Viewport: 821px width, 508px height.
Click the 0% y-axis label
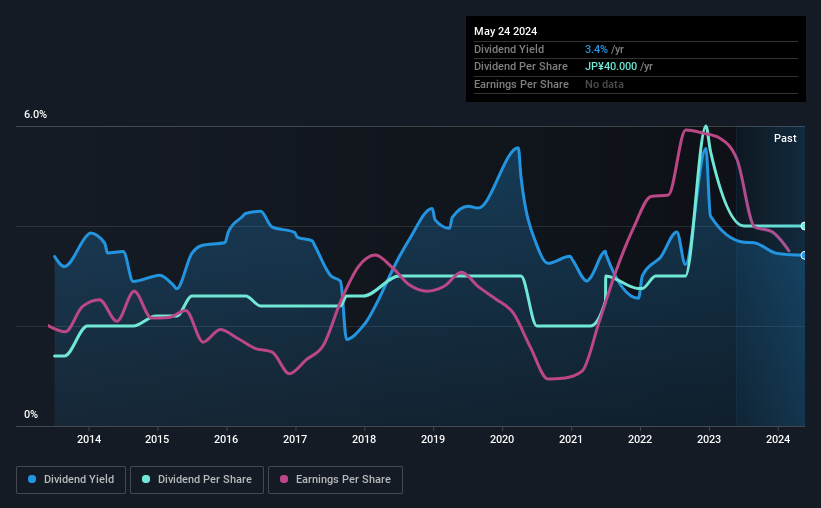point(31,414)
